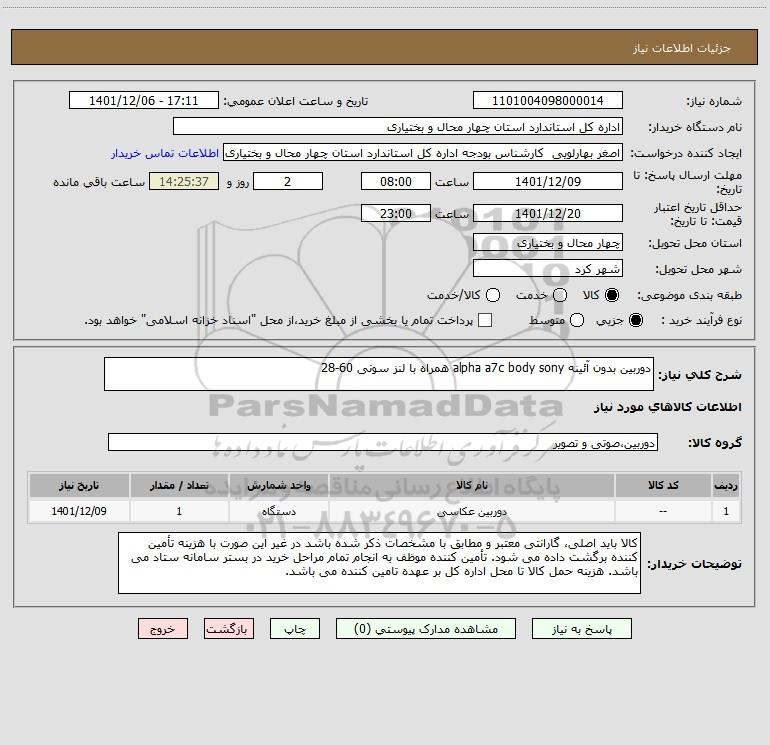Click the buyer notes text area
The image size is (770, 745).
pos(379,563)
